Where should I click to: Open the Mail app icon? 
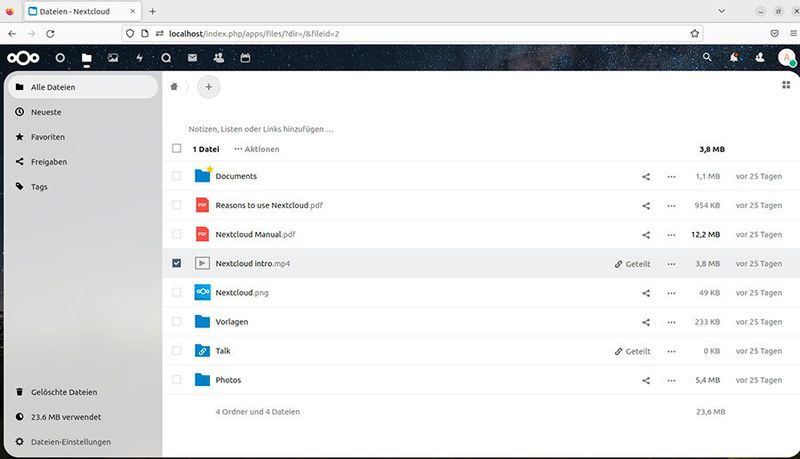[x=192, y=58]
